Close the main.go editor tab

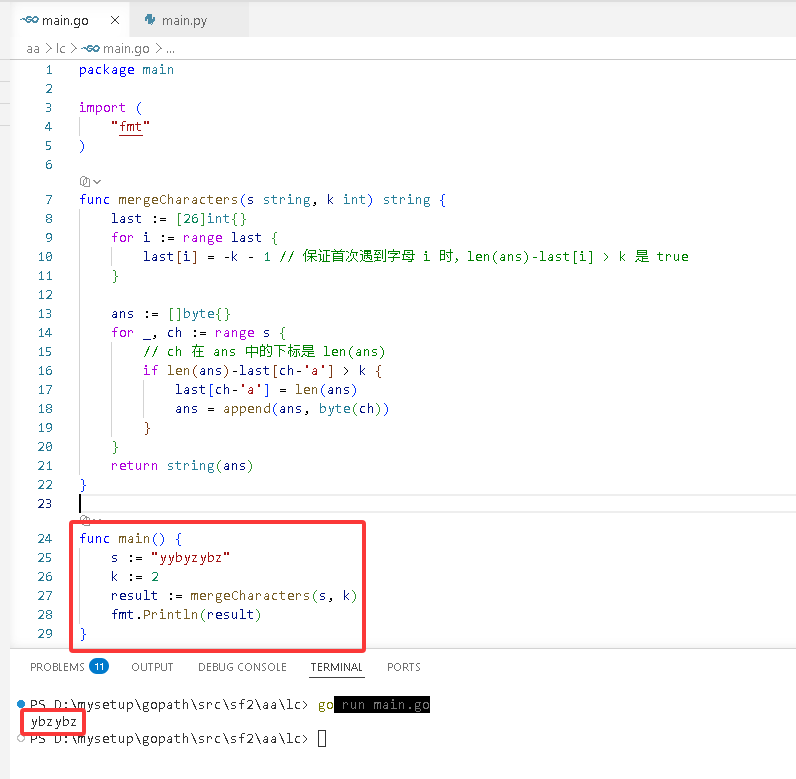tap(115, 20)
